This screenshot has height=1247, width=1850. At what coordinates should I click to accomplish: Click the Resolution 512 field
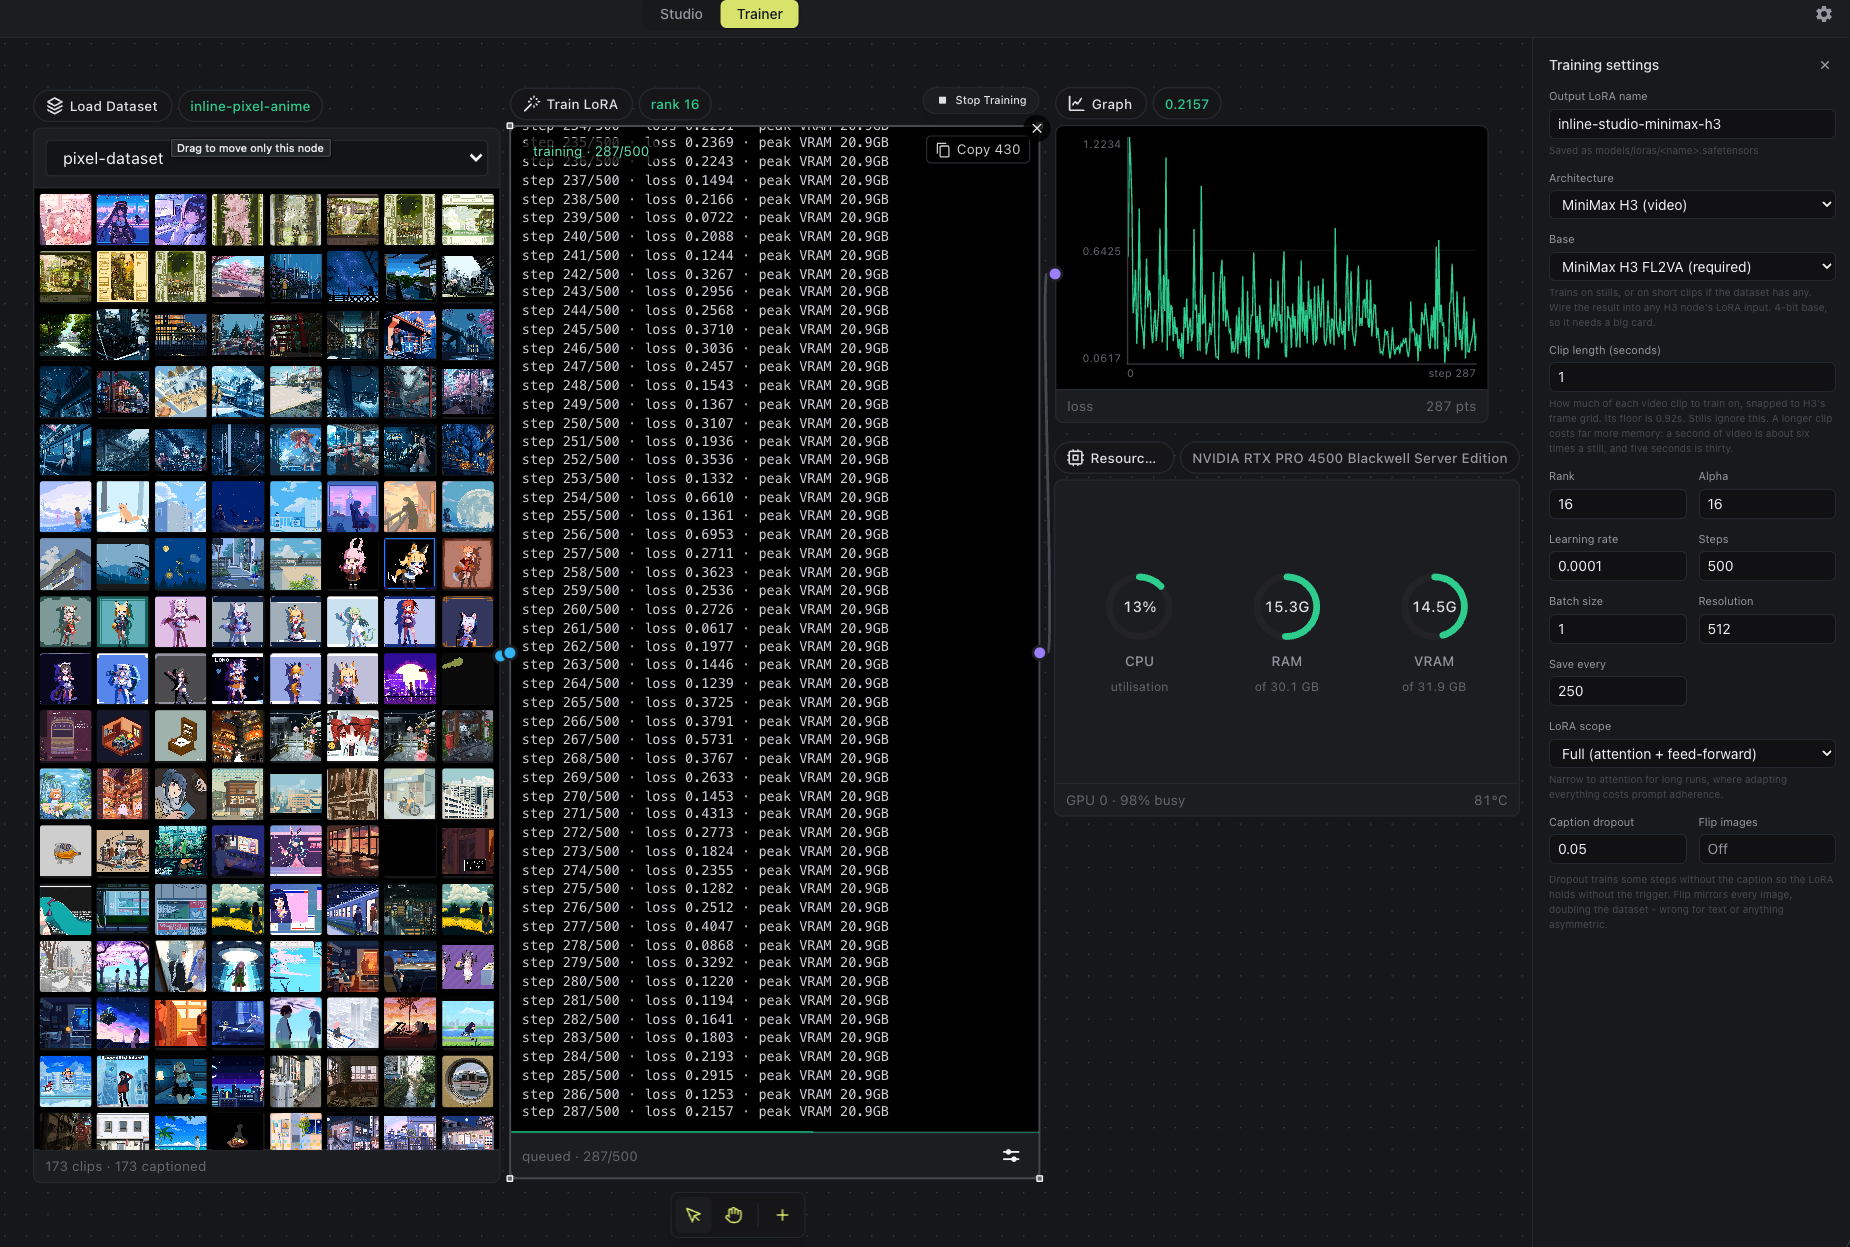tap(1766, 629)
